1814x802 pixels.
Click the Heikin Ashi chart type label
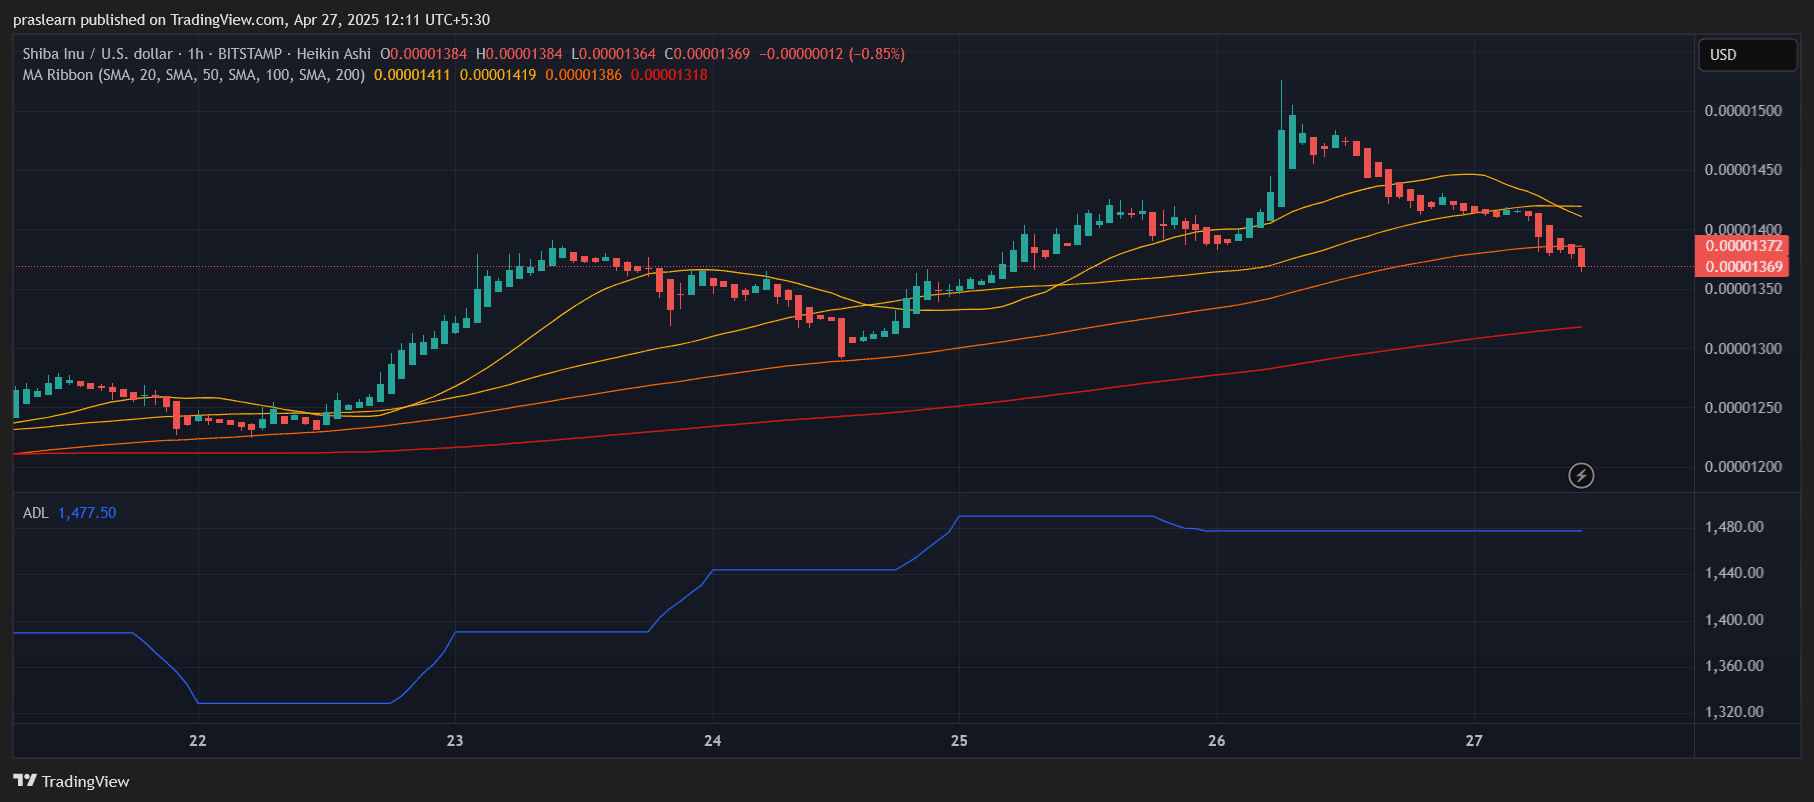click(x=333, y=54)
